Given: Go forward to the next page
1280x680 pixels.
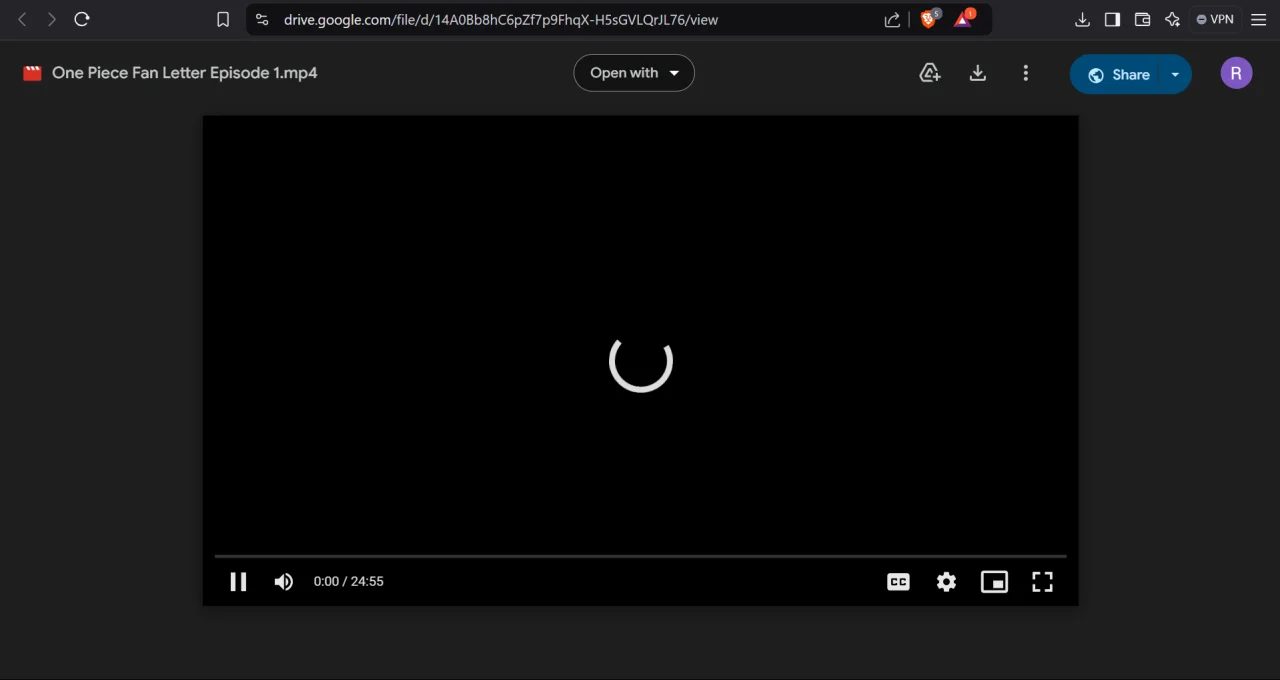Looking at the screenshot, I should pos(52,19).
